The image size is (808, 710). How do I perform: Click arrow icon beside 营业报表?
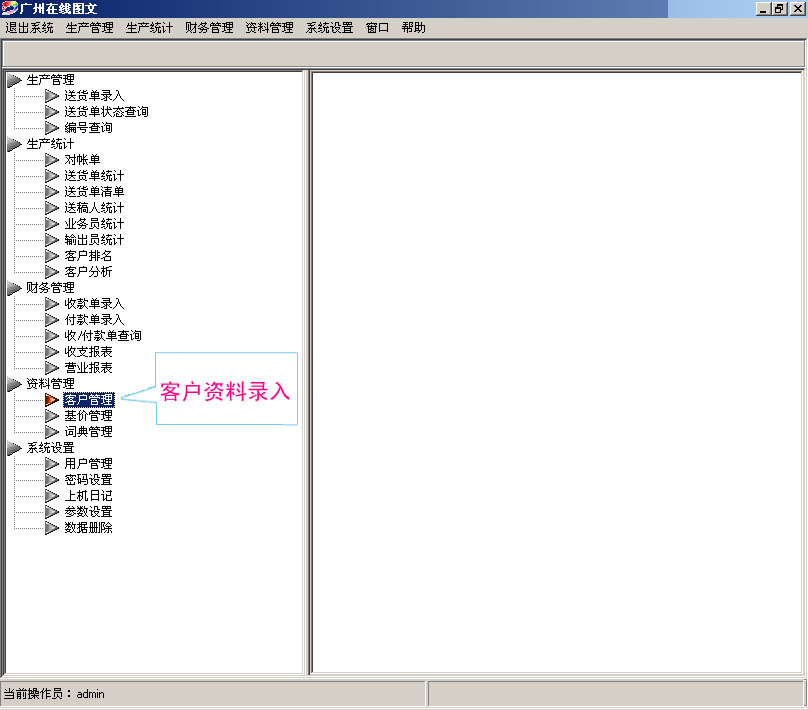click(52, 367)
